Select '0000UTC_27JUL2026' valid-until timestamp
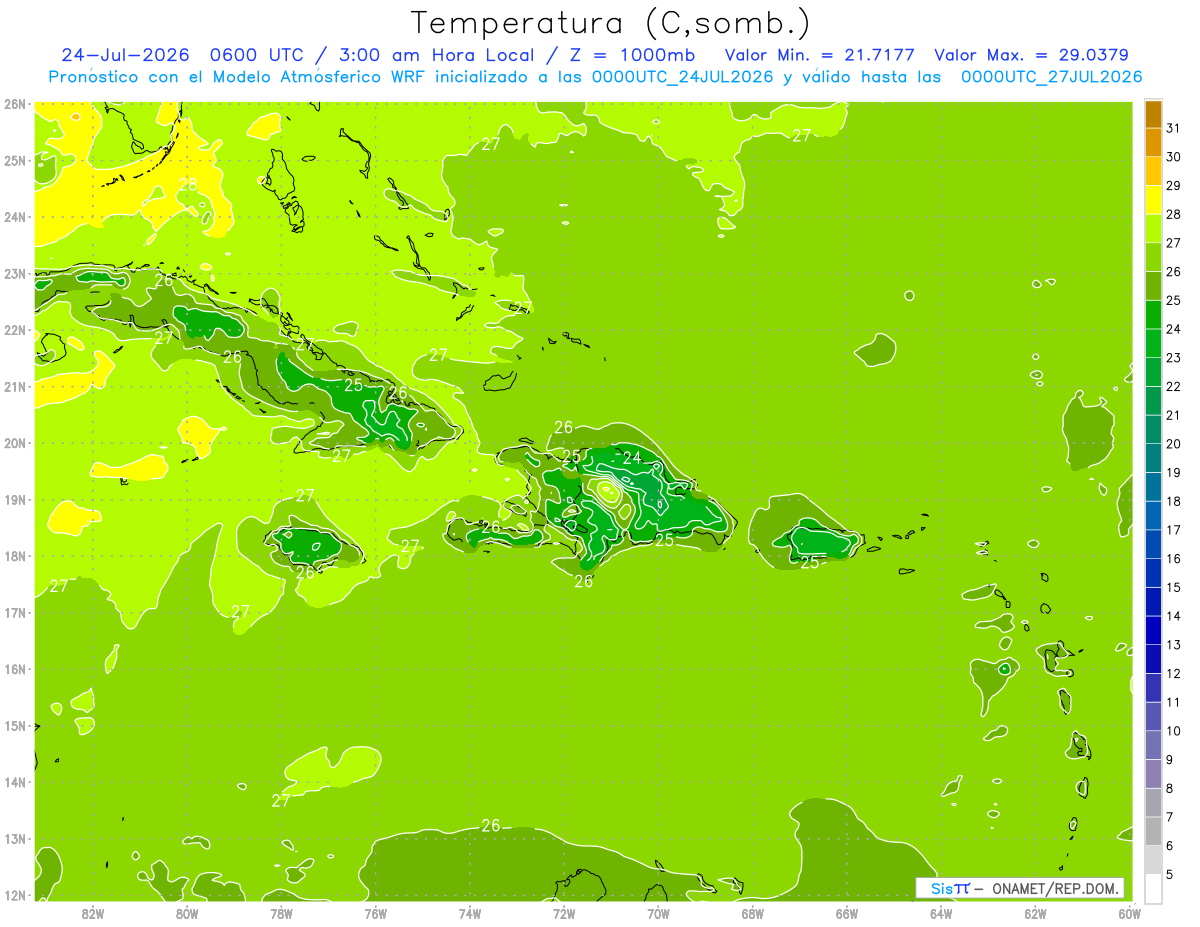The image size is (1200, 927). pyautogui.click(x=1052, y=77)
